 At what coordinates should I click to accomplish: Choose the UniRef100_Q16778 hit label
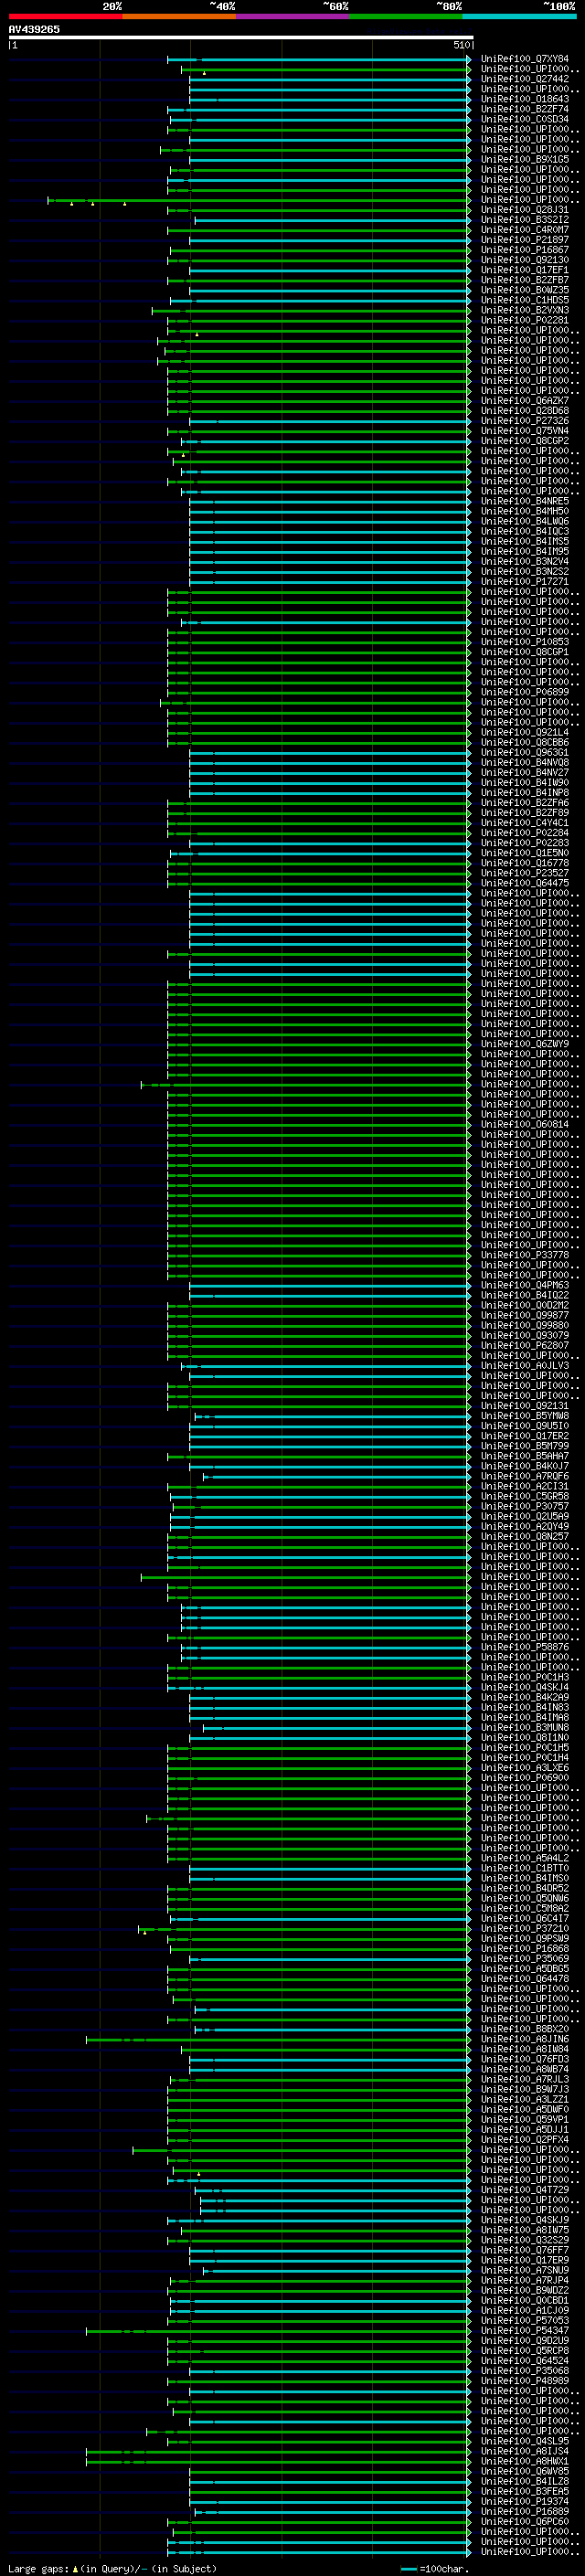click(x=525, y=863)
